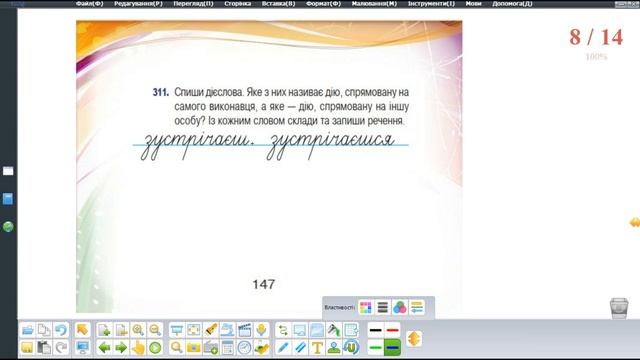Click the microphone icon
The height and width of the screenshot is (360, 640).
click(x=261, y=330)
